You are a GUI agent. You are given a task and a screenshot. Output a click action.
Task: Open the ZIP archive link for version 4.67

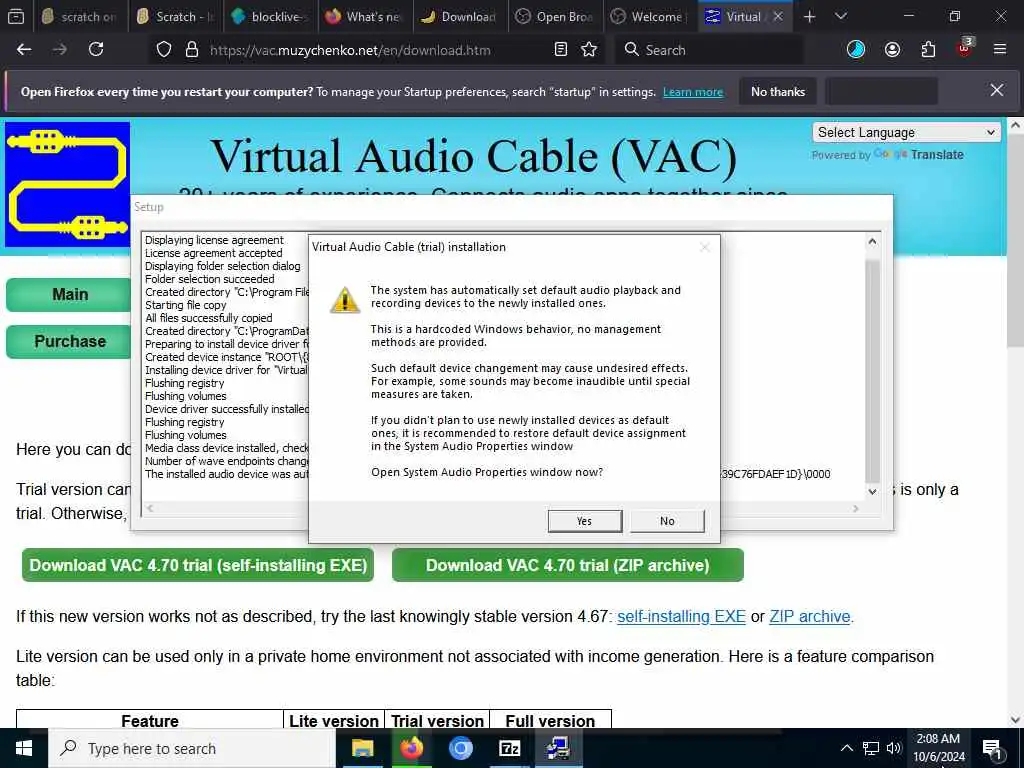click(810, 616)
